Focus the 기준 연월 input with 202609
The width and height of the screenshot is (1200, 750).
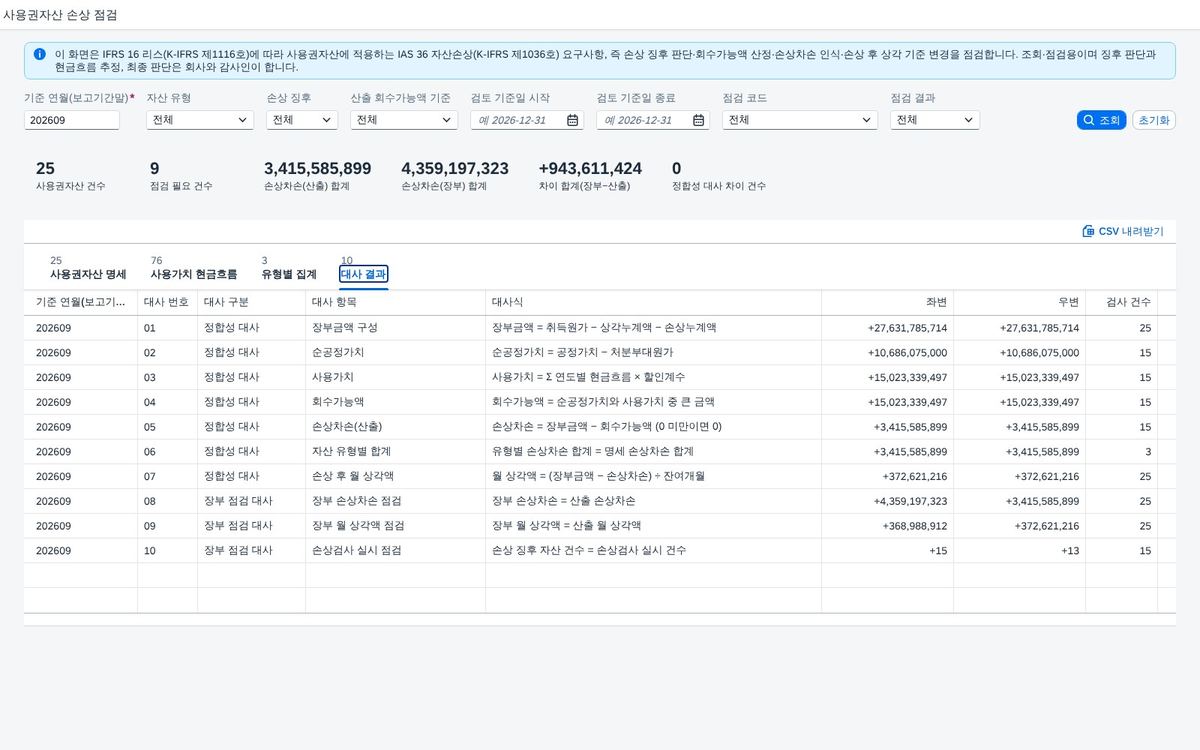(x=72, y=120)
